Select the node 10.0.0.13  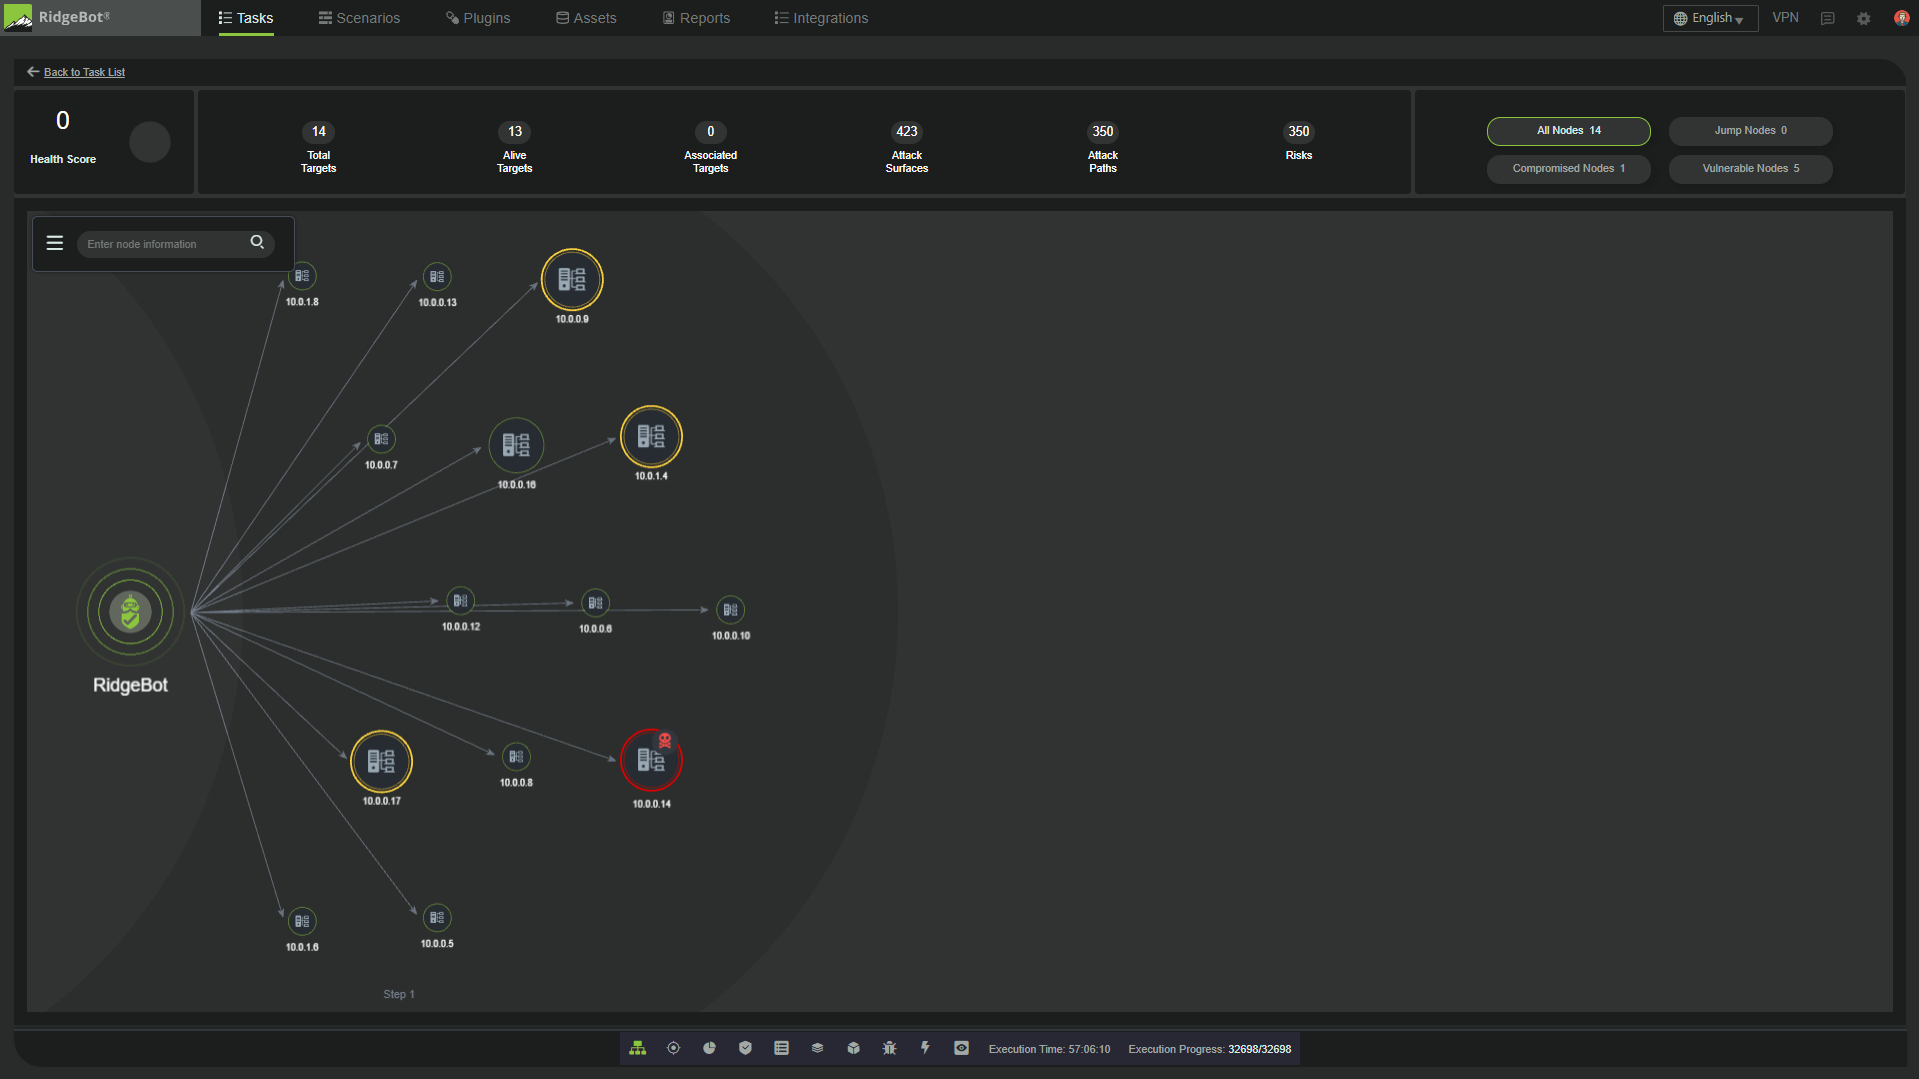click(437, 277)
